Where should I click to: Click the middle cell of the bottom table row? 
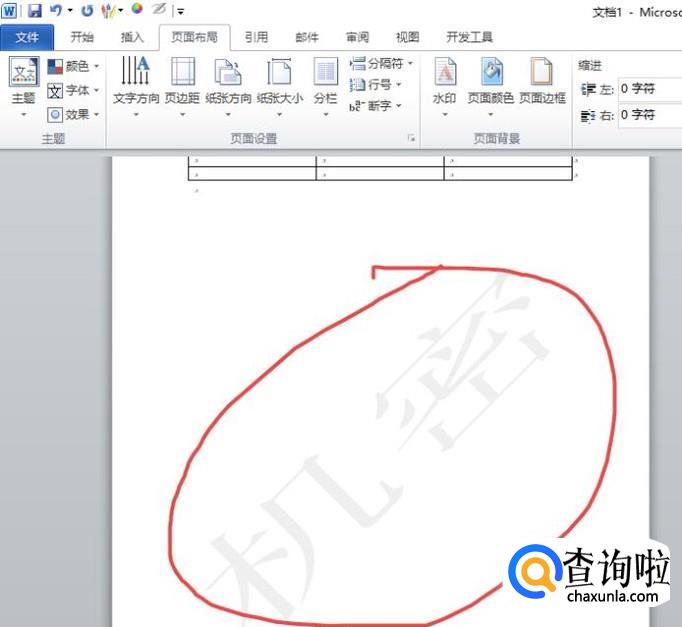[380, 173]
